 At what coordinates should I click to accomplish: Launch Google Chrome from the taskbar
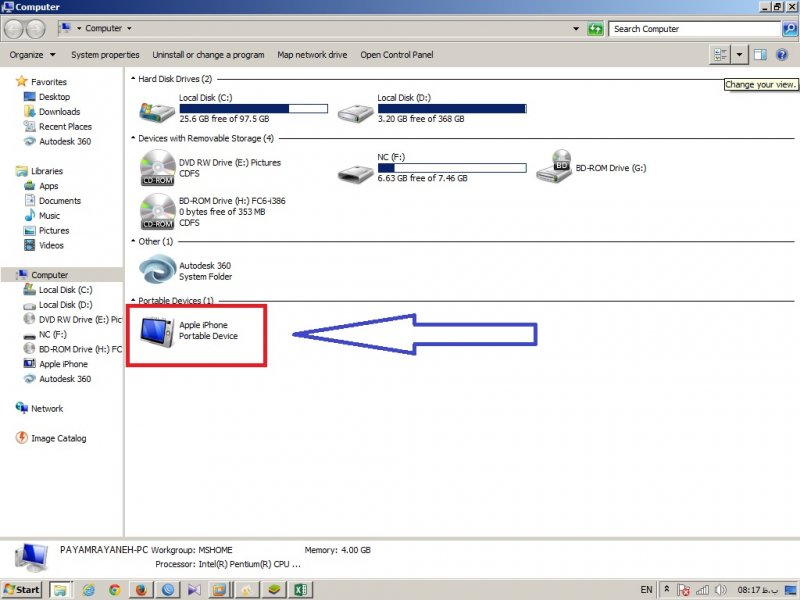115,590
